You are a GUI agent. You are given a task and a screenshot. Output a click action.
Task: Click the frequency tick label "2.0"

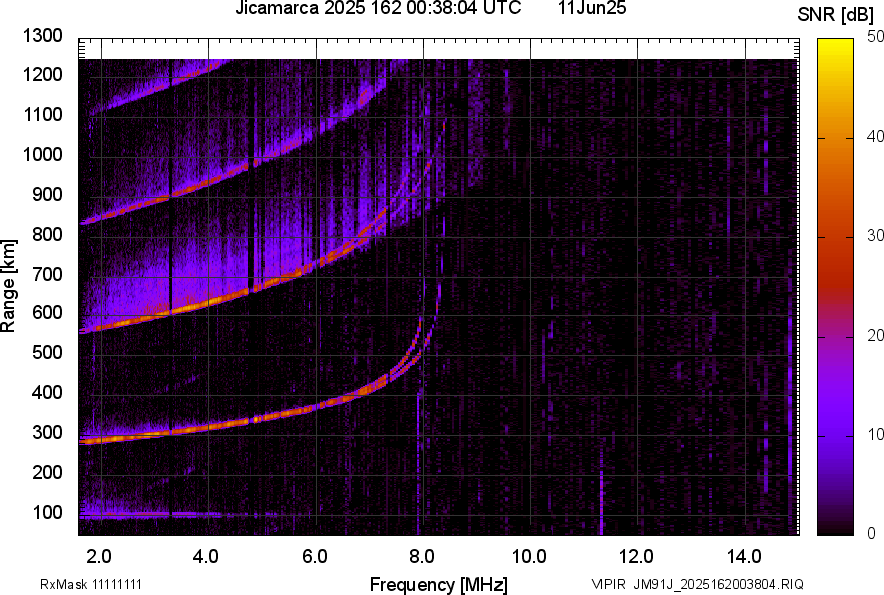99,557
